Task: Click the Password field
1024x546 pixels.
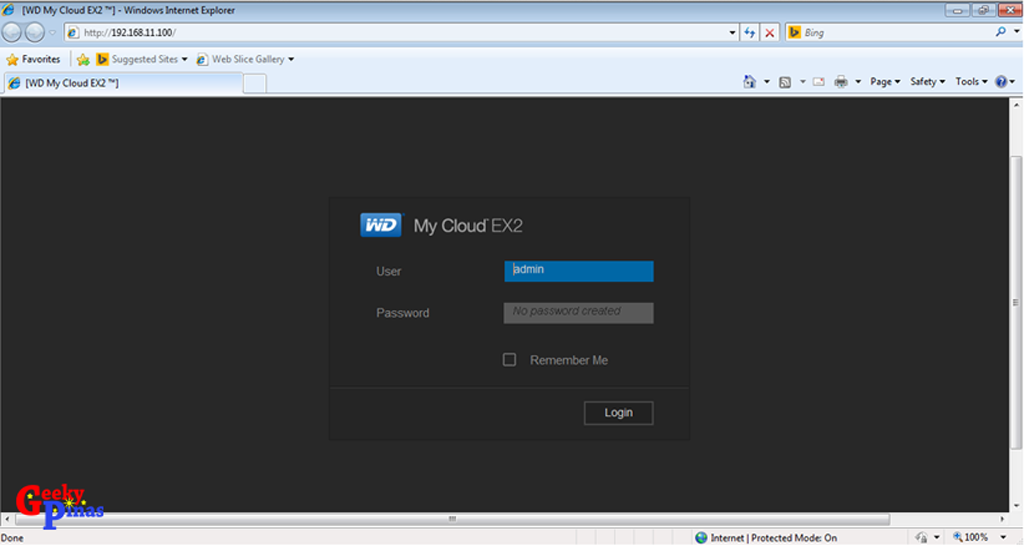Action: [x=579, y=313]
